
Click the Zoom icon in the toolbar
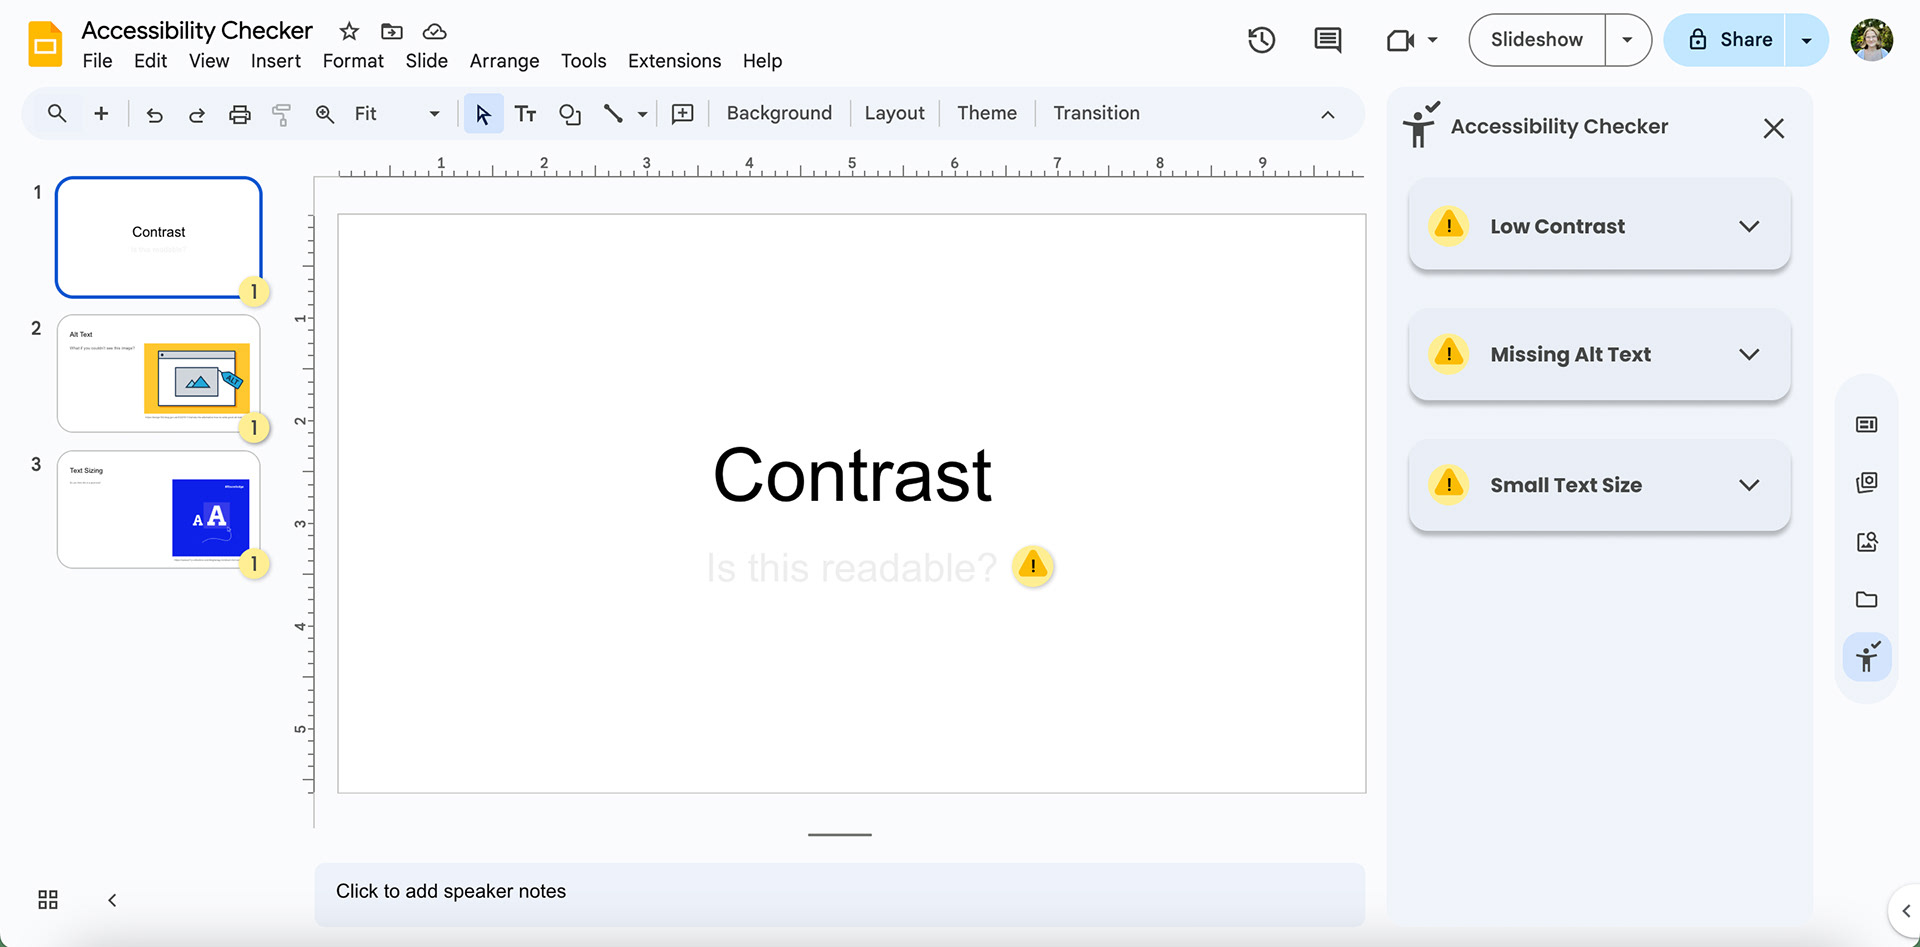[x=324, y=113]
